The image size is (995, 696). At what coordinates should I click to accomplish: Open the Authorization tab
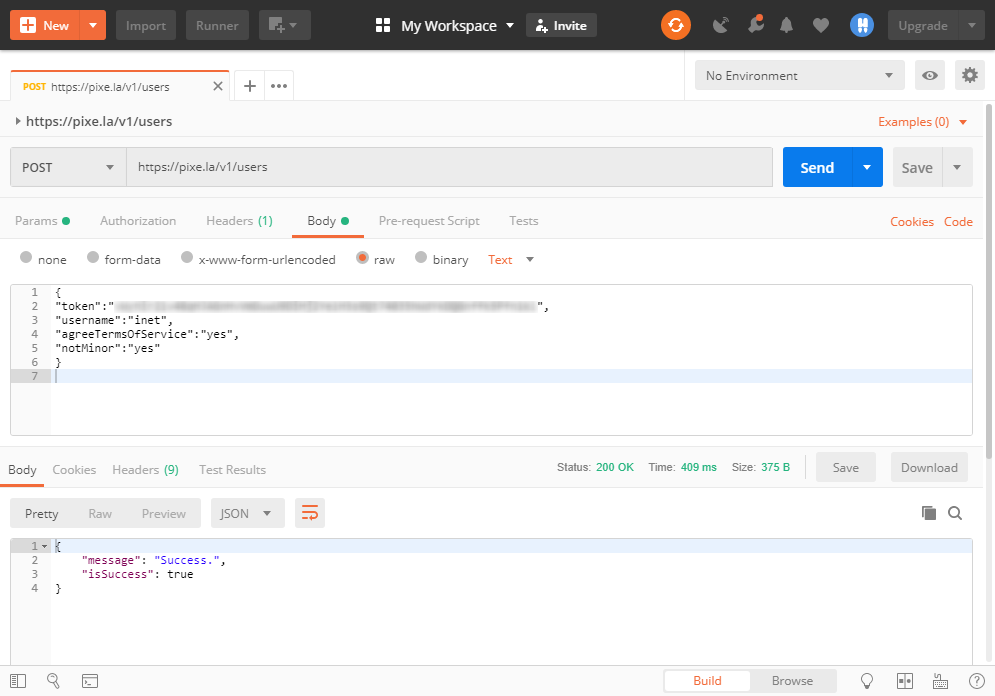pyautogui.click(x=138, y=221)
